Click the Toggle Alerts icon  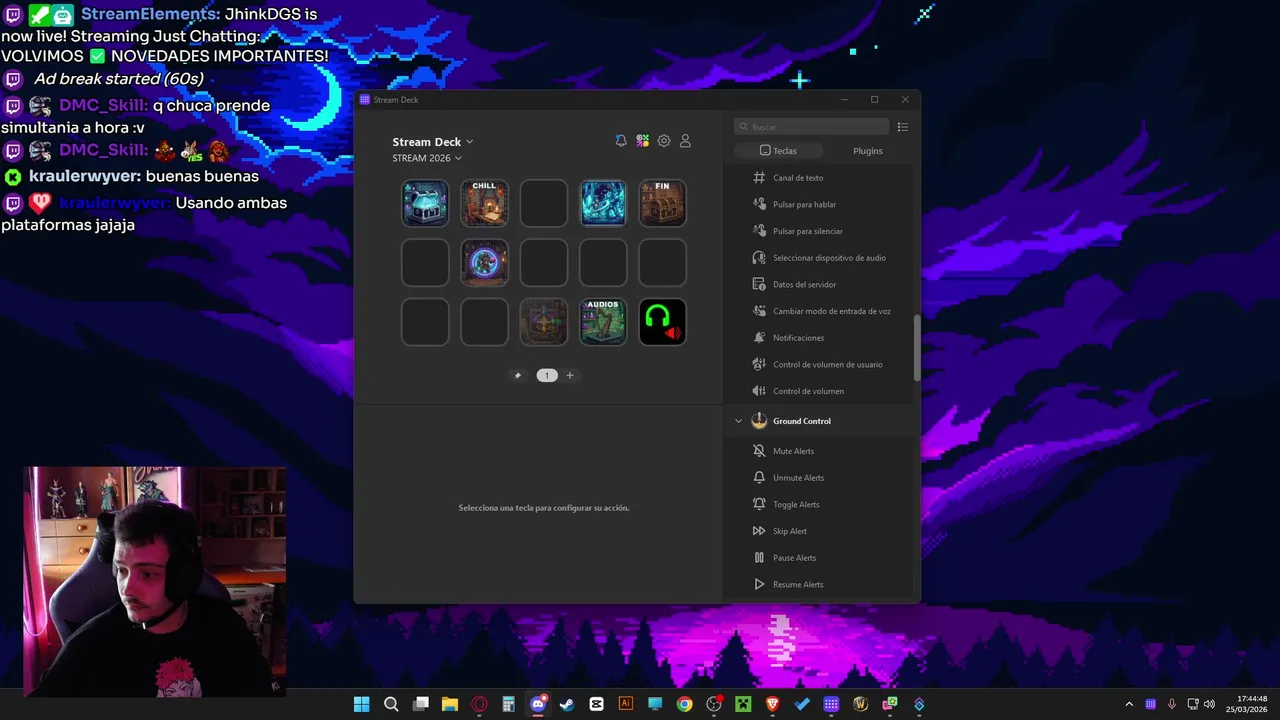click(759, 504)
